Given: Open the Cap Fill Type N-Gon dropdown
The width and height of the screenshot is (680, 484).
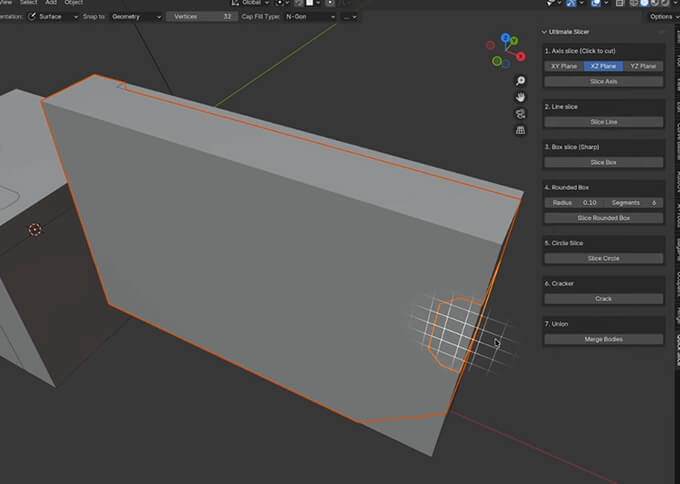Looking at the screenshot, I should (x=308, y=17).
